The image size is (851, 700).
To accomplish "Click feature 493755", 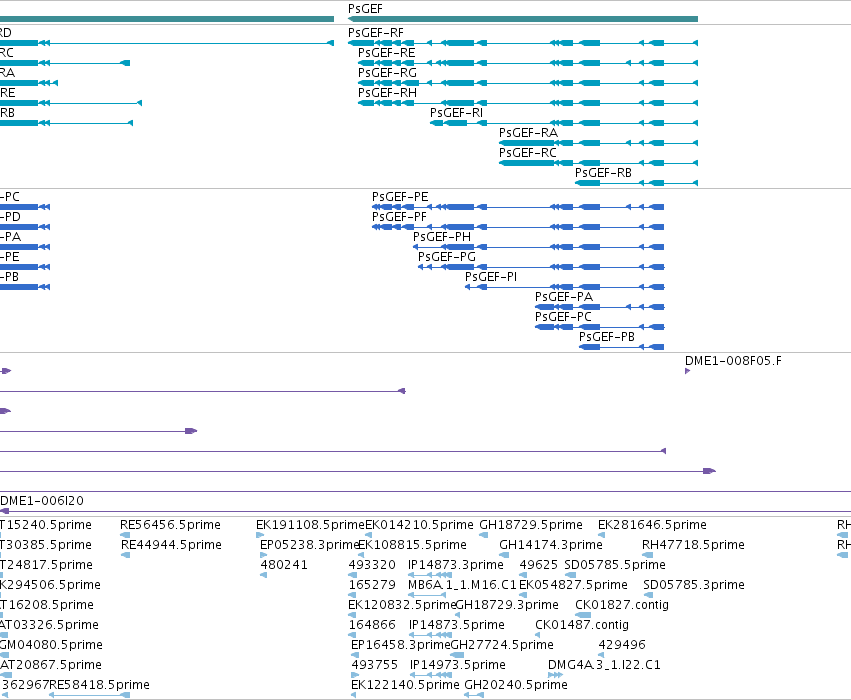I will point(374,665).
